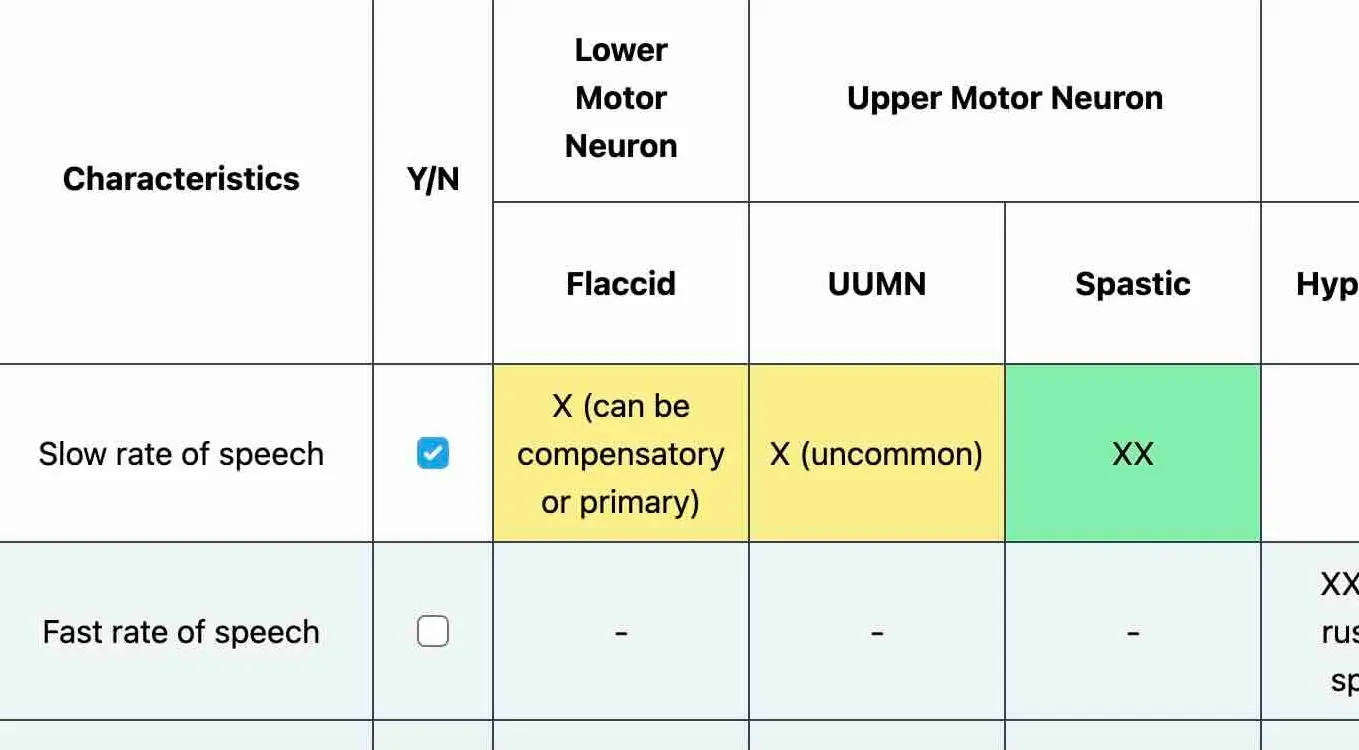Click the dash cell under Spastic in Fast rate row
The width and height of the screenshot is (1359, 750).
pyautogui.click(x=1133, y=632)
